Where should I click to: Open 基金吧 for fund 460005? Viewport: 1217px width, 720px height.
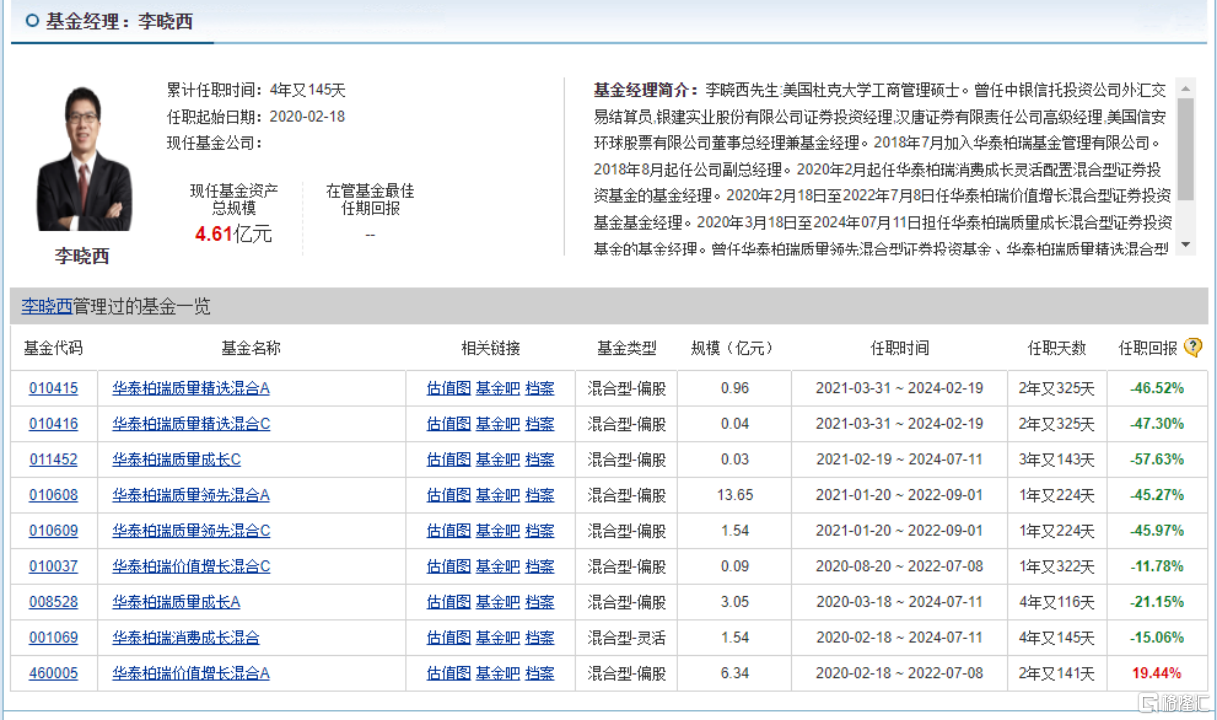click(498, 673)
